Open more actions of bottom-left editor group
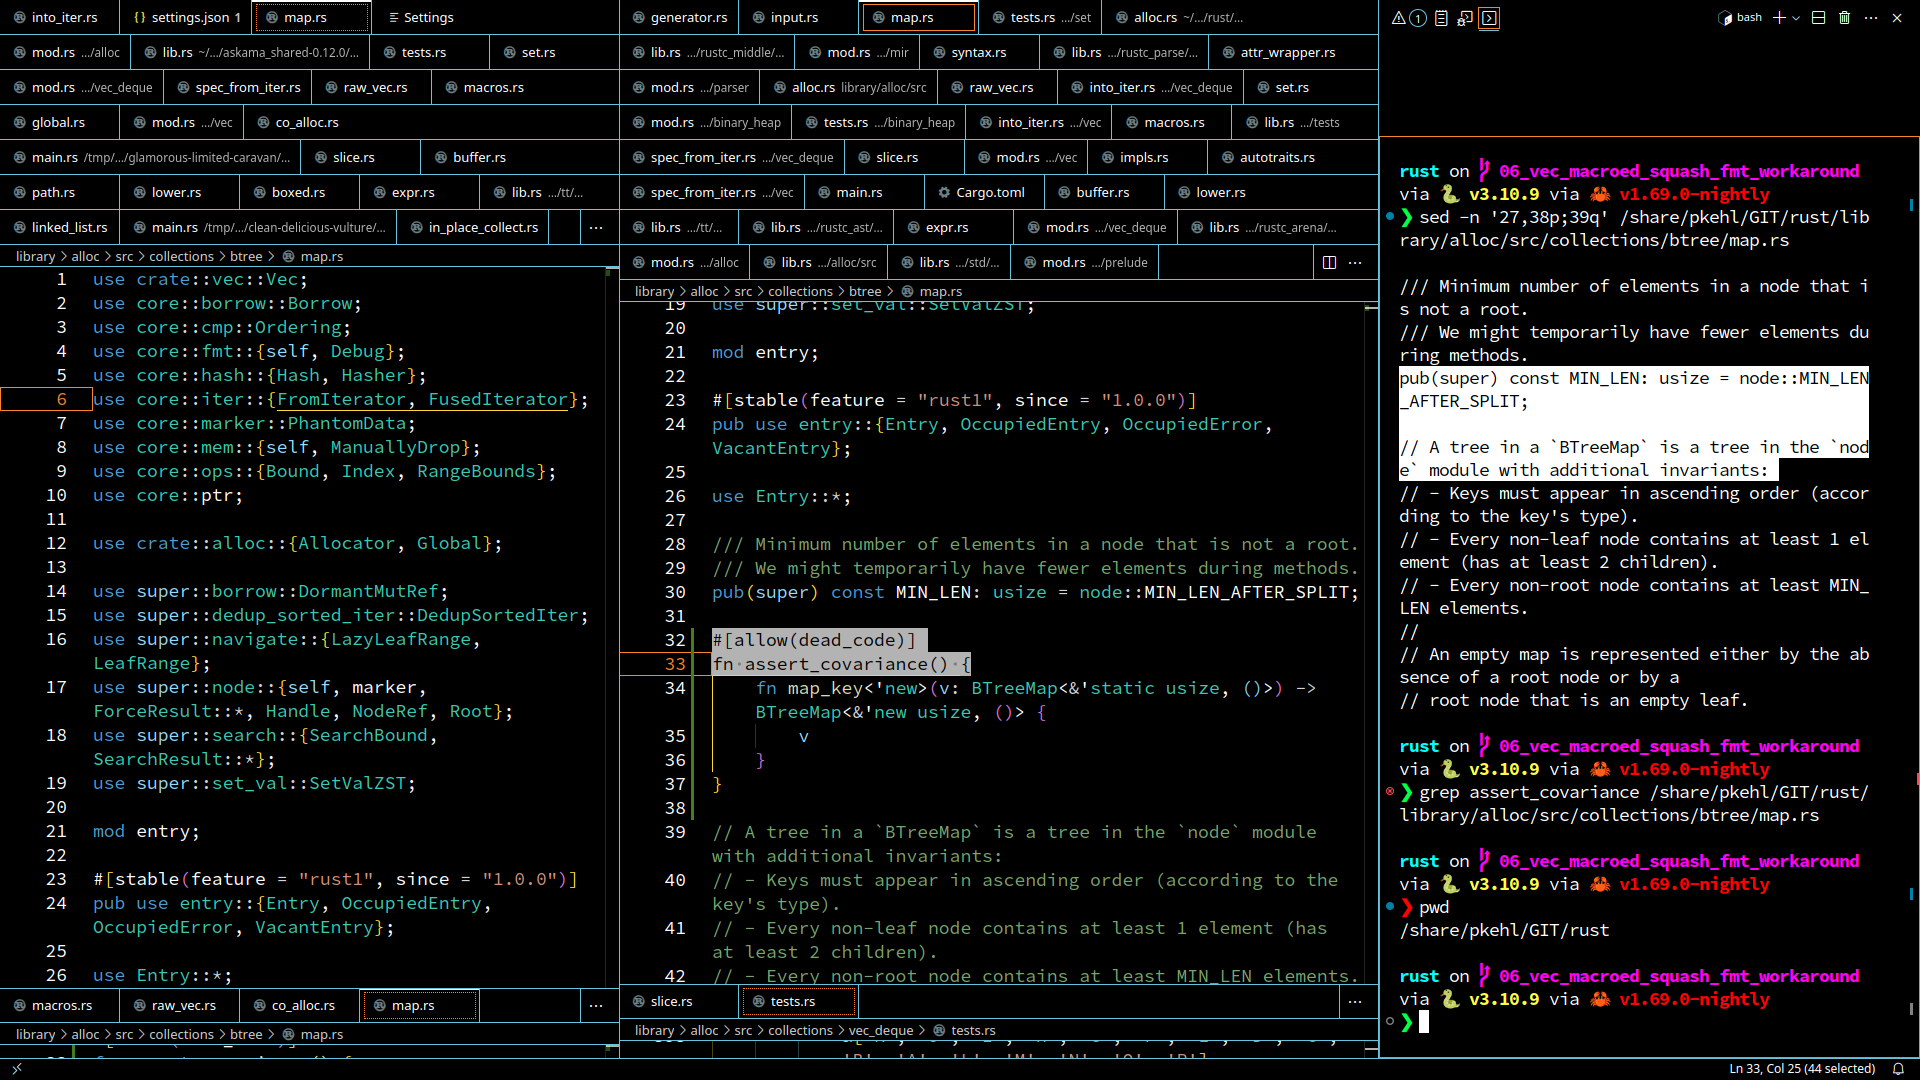 (596, 1005)
